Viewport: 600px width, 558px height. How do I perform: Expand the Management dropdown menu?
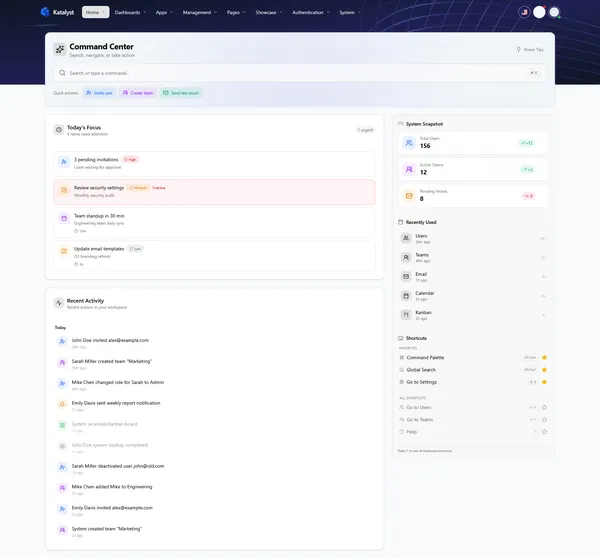[x=200, y=12]
